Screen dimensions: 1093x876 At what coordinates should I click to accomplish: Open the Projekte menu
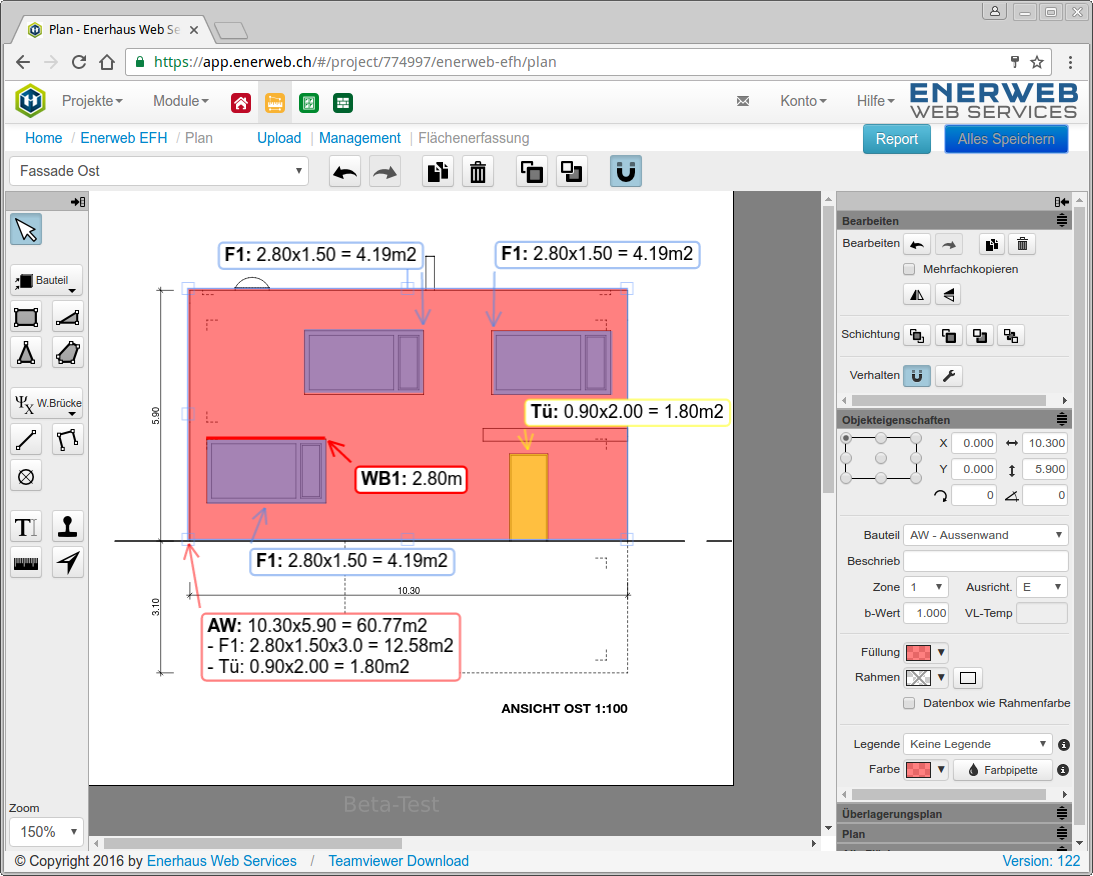tap(92, 101)
